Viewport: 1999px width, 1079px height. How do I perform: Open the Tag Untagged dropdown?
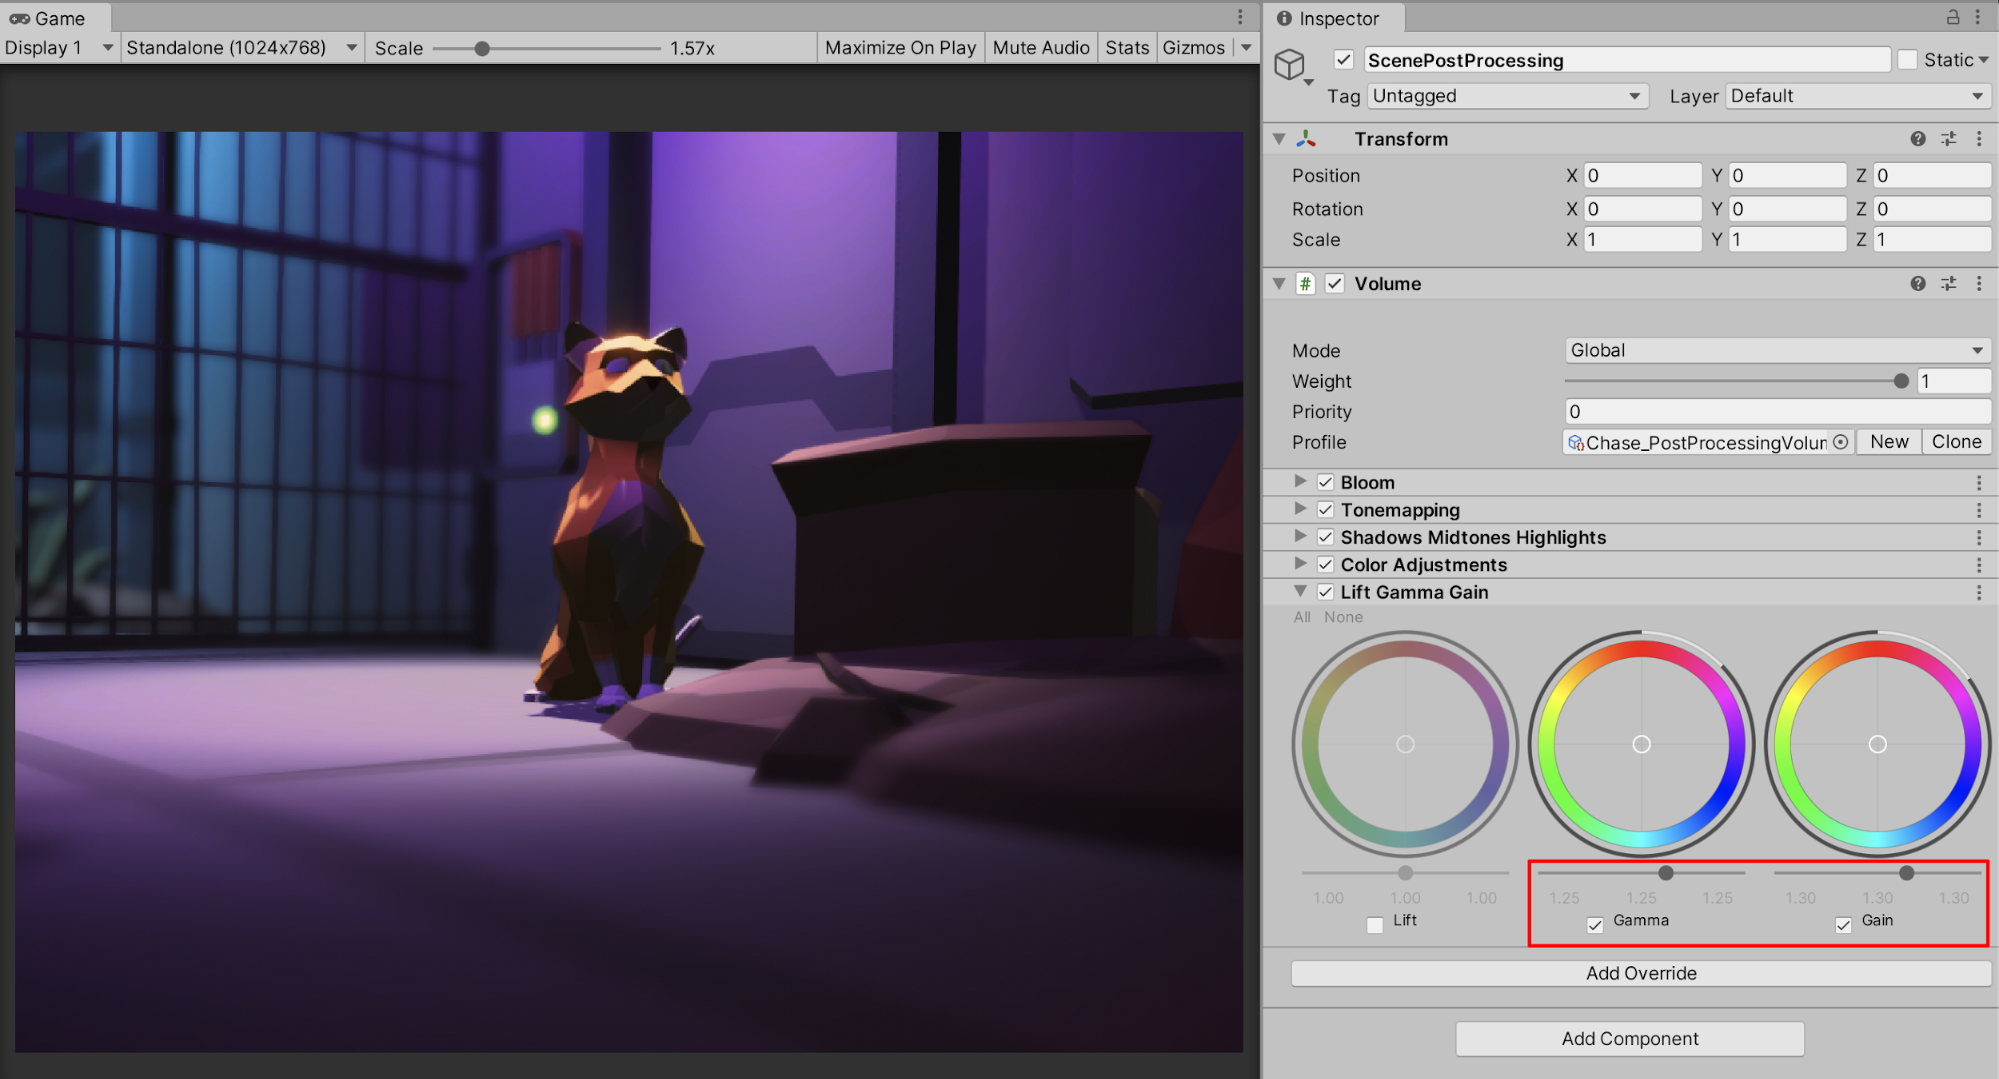coord(1506,96)
